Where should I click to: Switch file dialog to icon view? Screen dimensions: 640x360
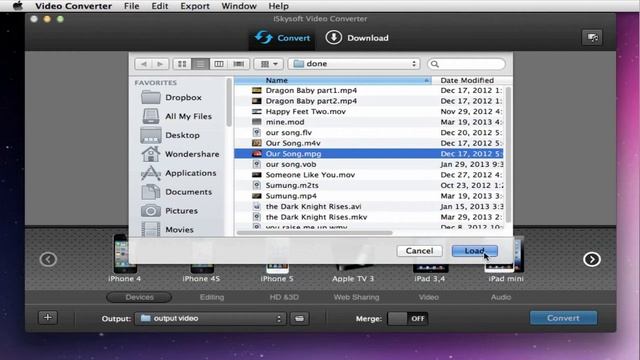click(182, 64)
